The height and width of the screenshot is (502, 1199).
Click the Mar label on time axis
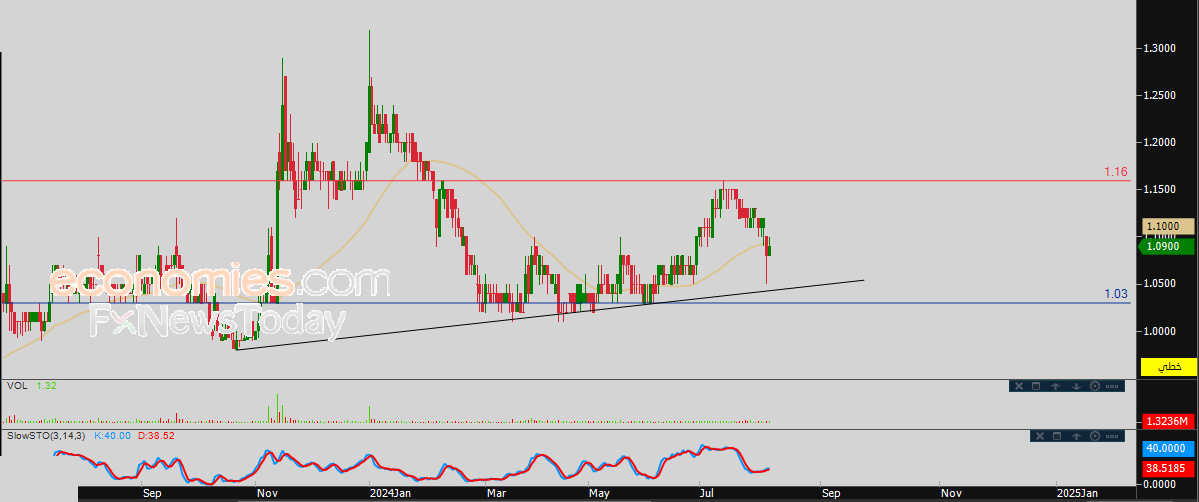point(497,494)
